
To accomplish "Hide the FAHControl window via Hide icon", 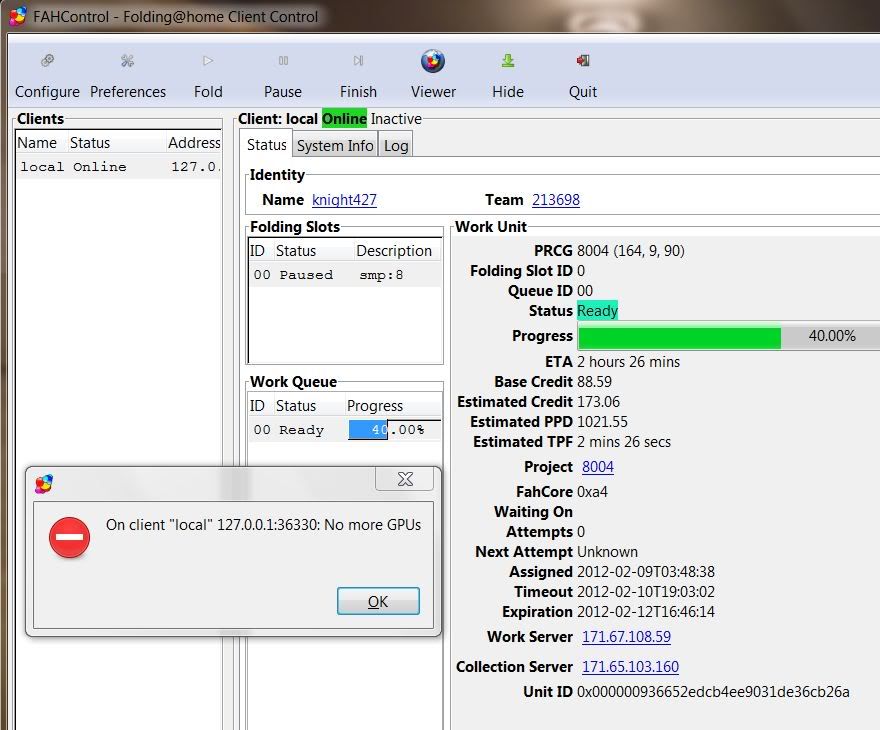I will [508, 61].
